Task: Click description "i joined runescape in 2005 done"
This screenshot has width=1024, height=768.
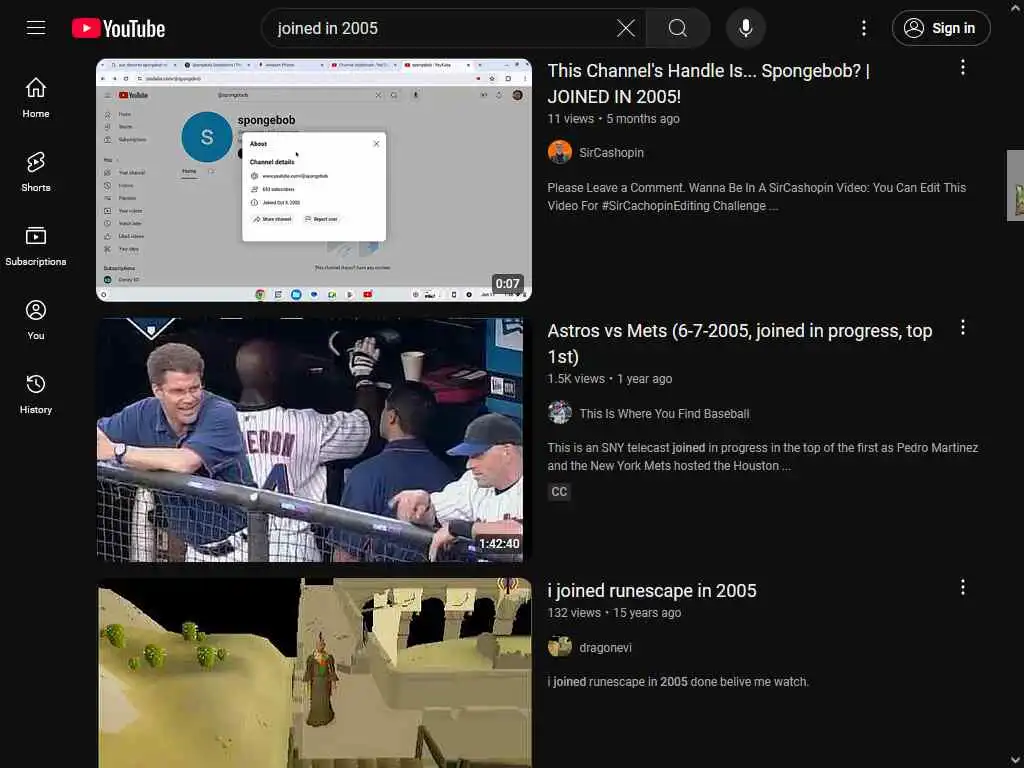Action: click(678, 682)
